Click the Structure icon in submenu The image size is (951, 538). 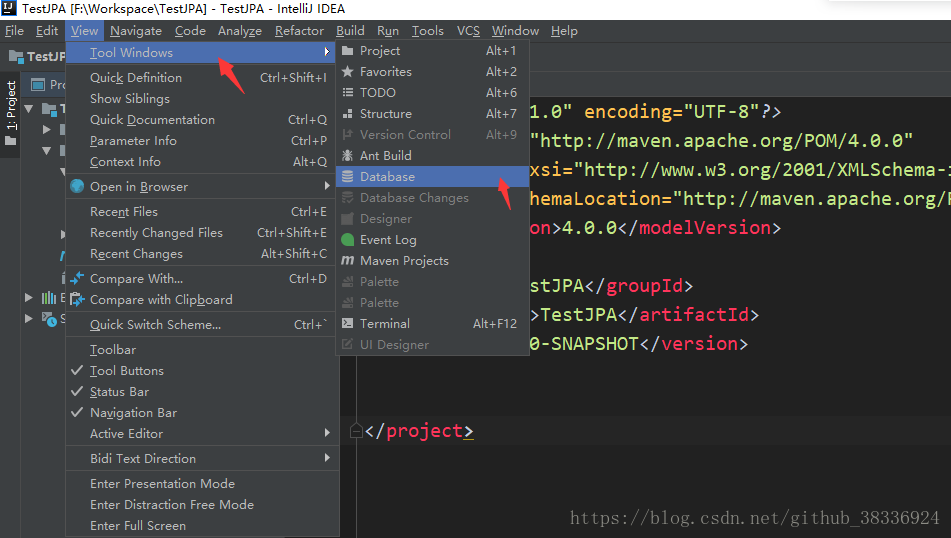348,113
